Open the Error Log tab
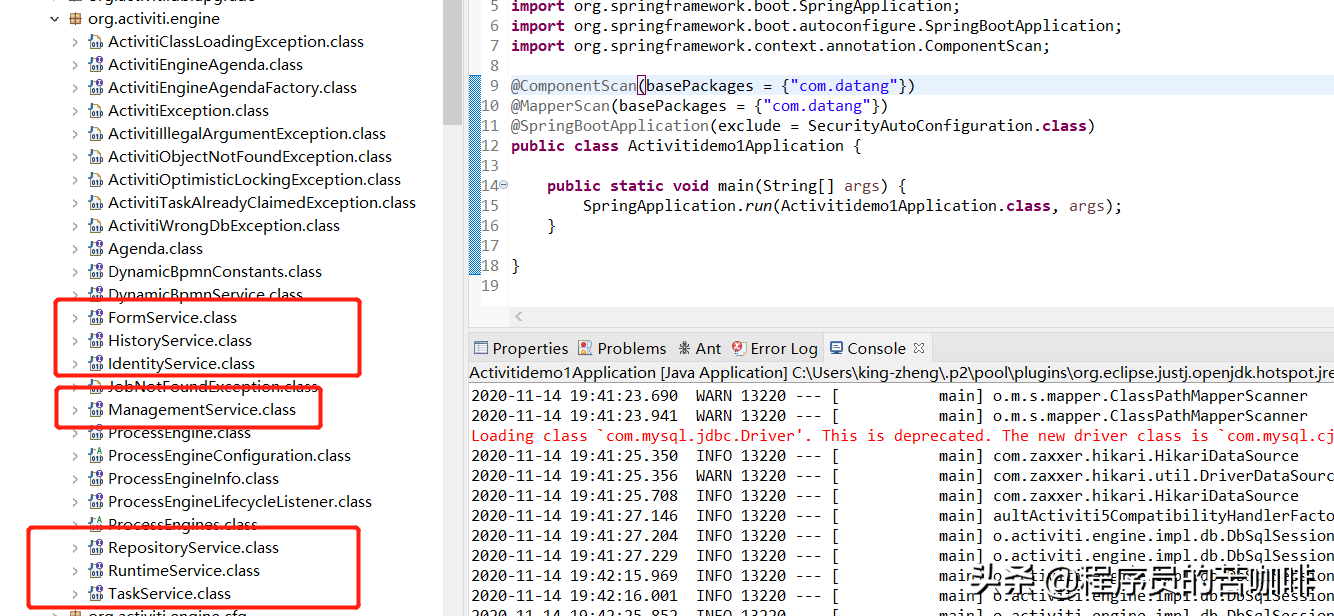Screen dimensions: 1334x616 [783, 348]
